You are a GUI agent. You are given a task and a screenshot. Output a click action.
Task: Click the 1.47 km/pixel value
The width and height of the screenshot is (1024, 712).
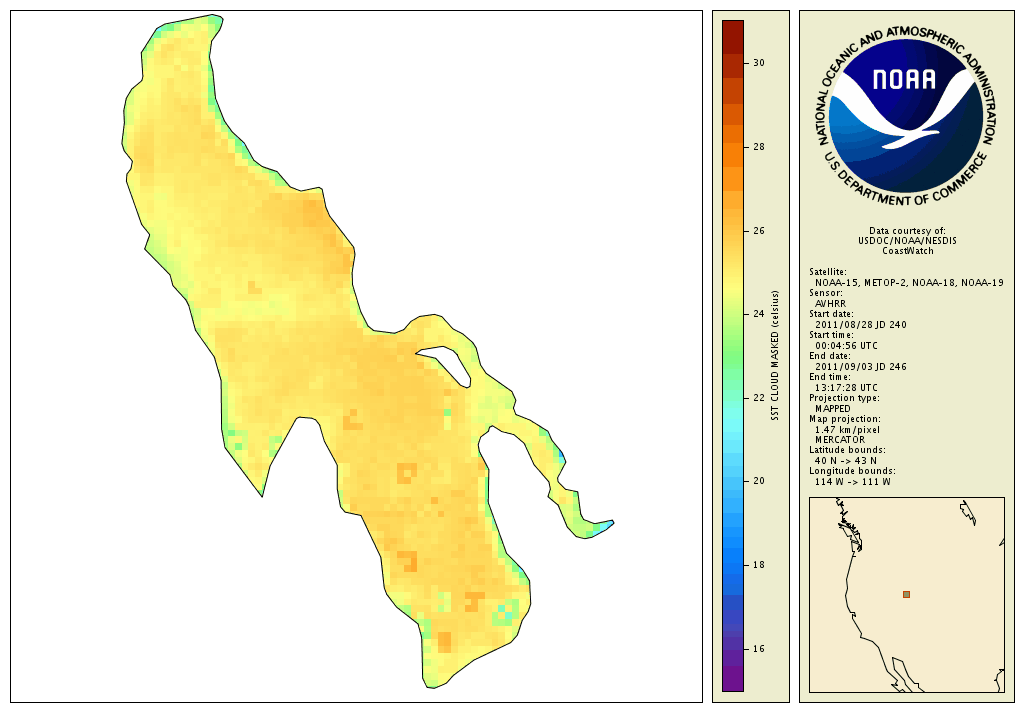coord(847,430)
